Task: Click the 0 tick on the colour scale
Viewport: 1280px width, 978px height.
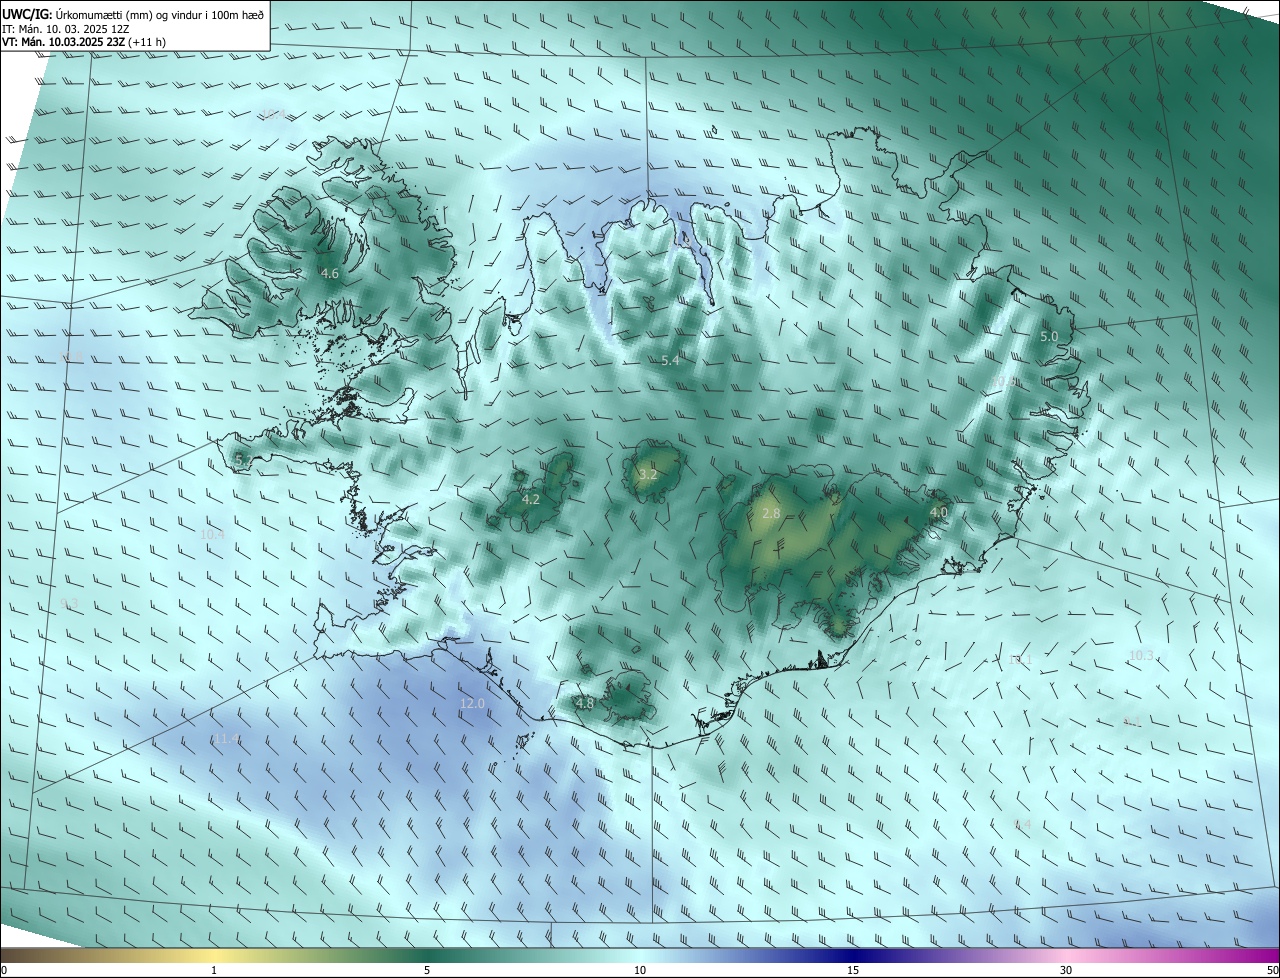Action: (x=4, y=970)
